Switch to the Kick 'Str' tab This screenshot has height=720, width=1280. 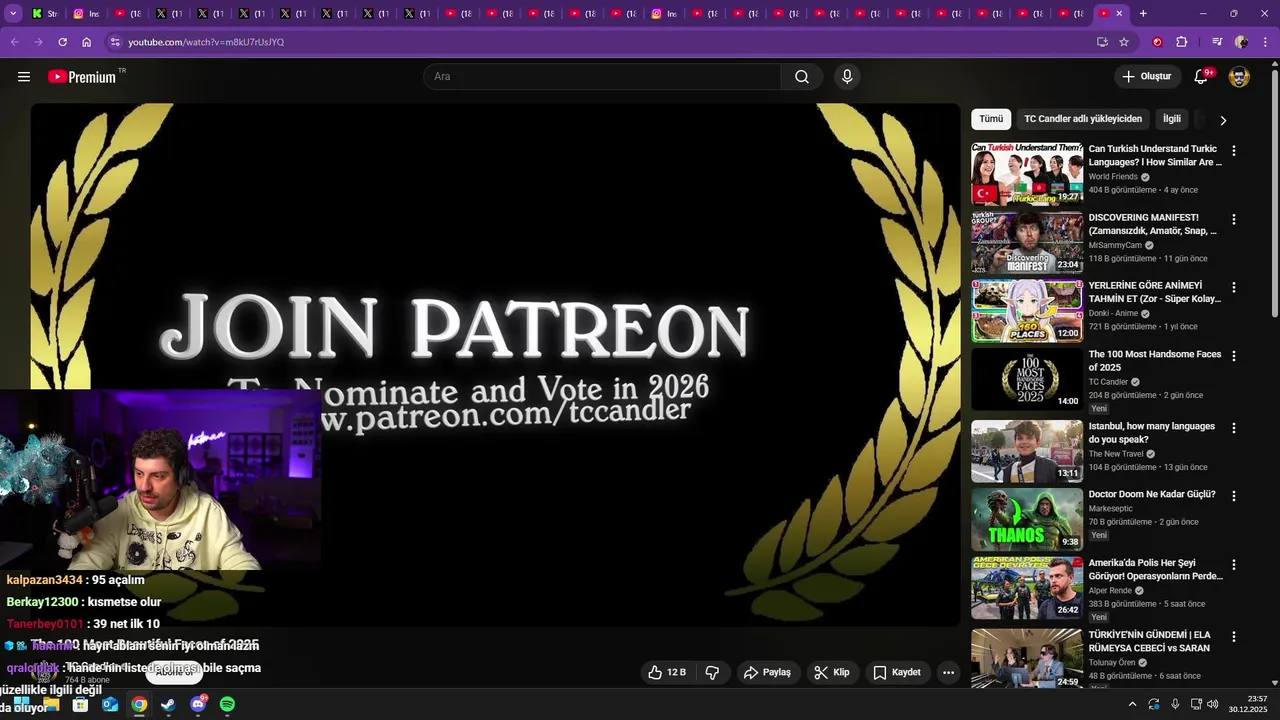(45, 13)
